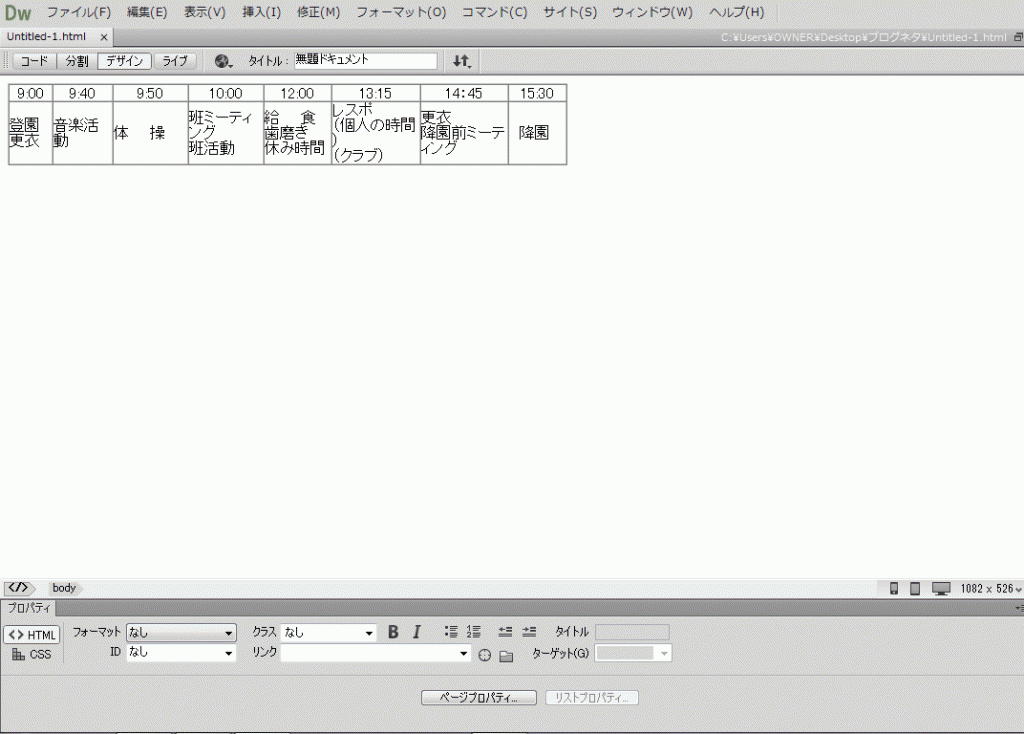This screenshot has width=1024, height=734.
Task: Open the フォーマット dropdown in properties
Action: tap(181, 632)
